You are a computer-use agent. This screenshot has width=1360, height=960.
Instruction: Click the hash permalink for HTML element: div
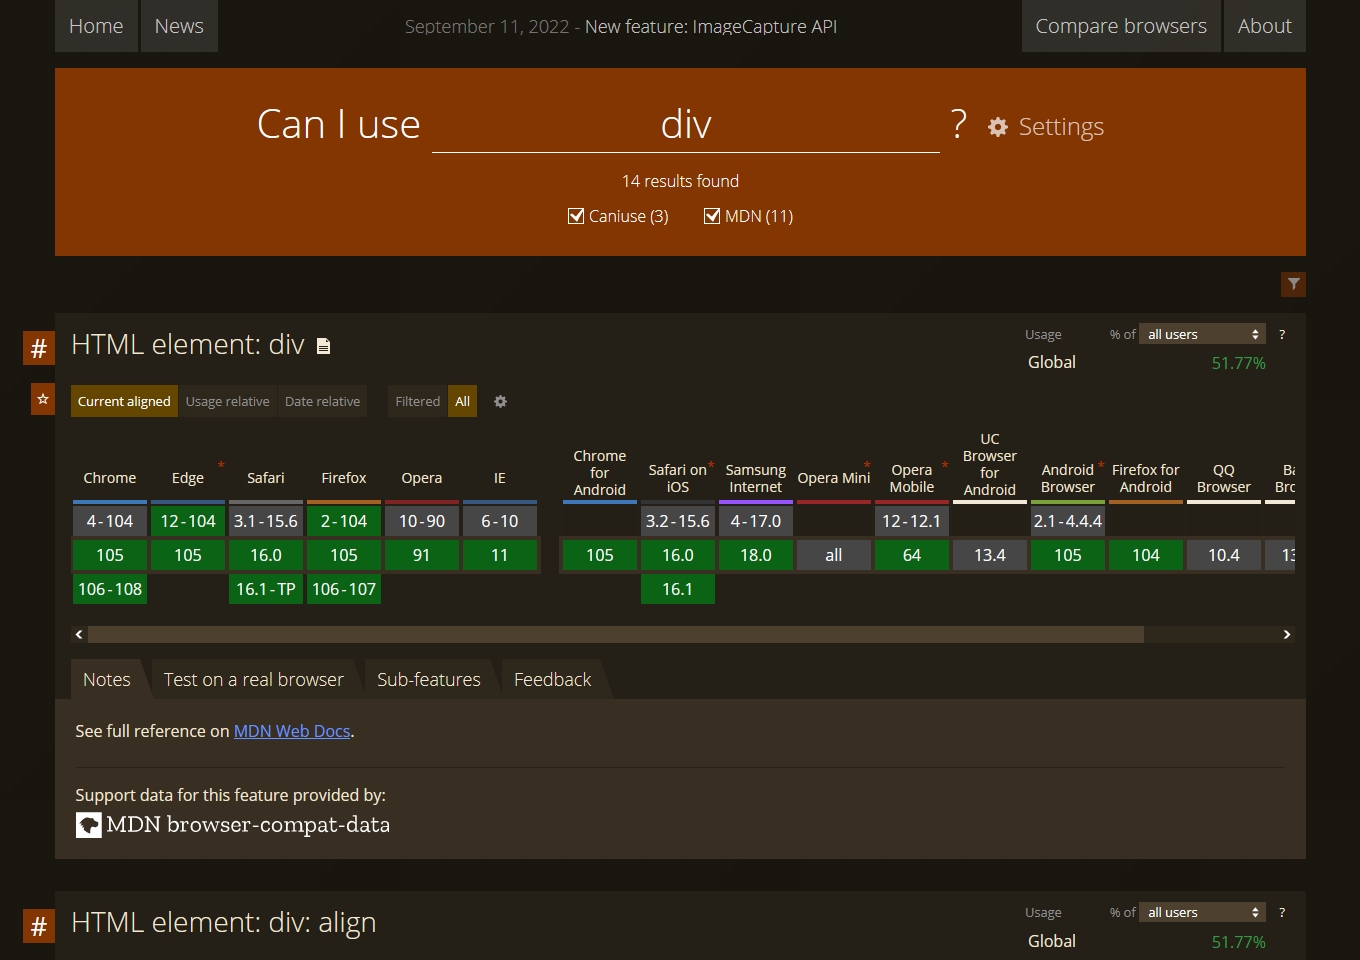(38, 348)
